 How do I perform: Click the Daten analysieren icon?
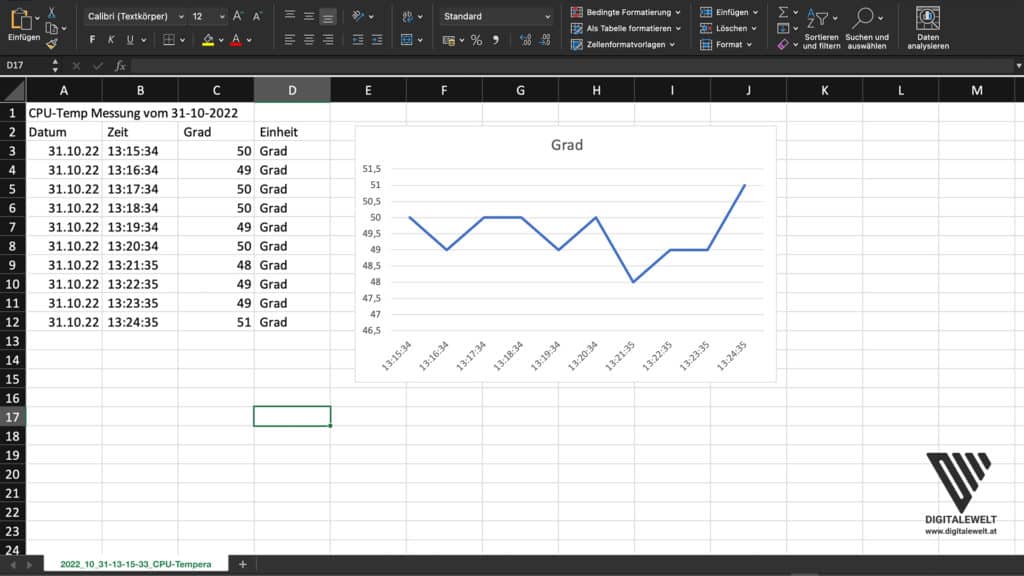tap(928, 27)
